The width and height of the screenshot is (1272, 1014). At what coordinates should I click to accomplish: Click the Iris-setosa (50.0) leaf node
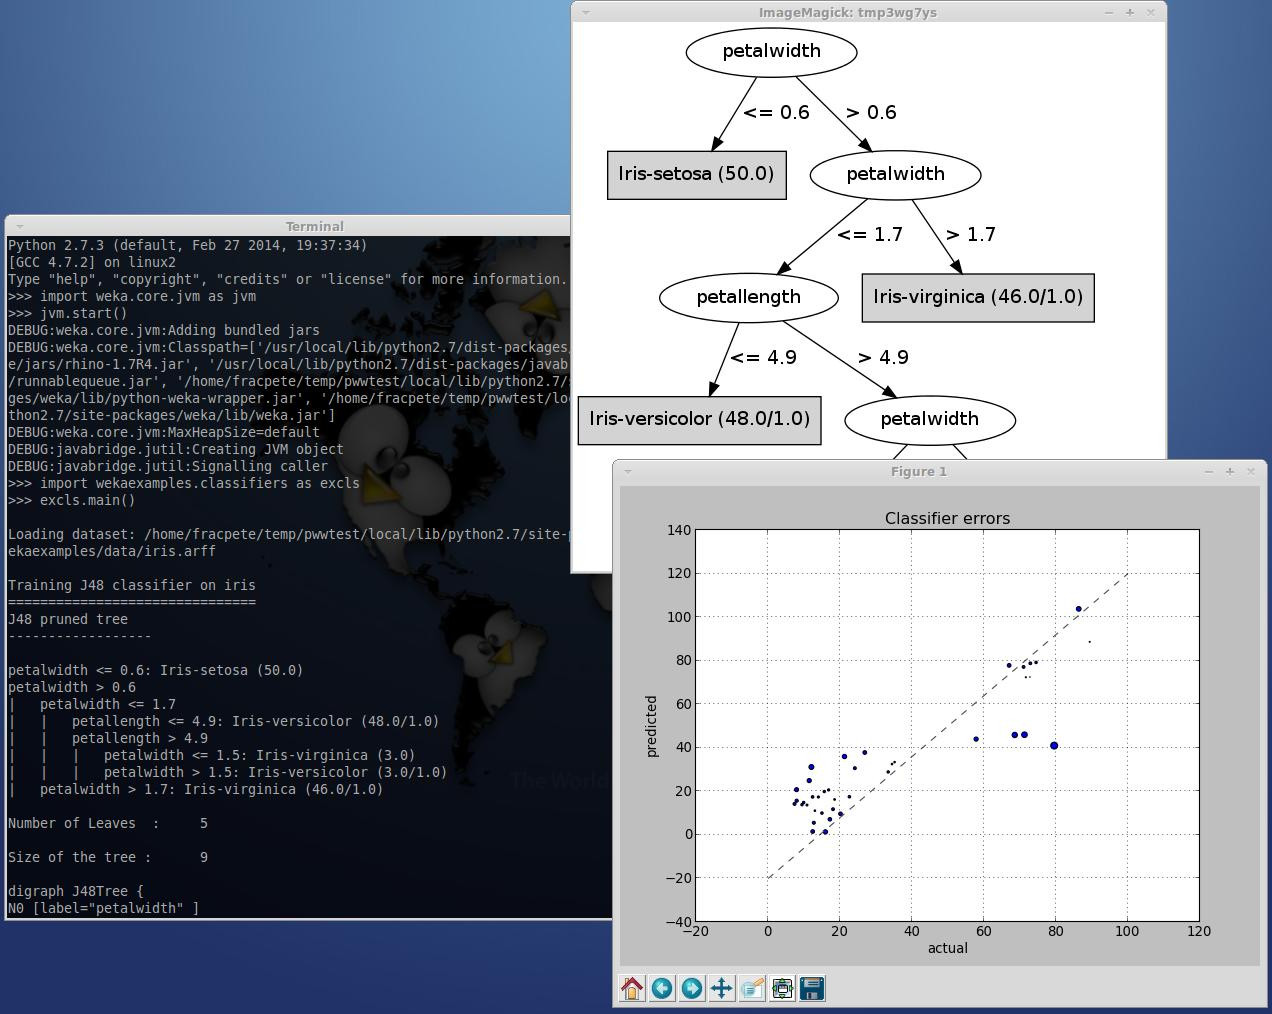(696, 174)
